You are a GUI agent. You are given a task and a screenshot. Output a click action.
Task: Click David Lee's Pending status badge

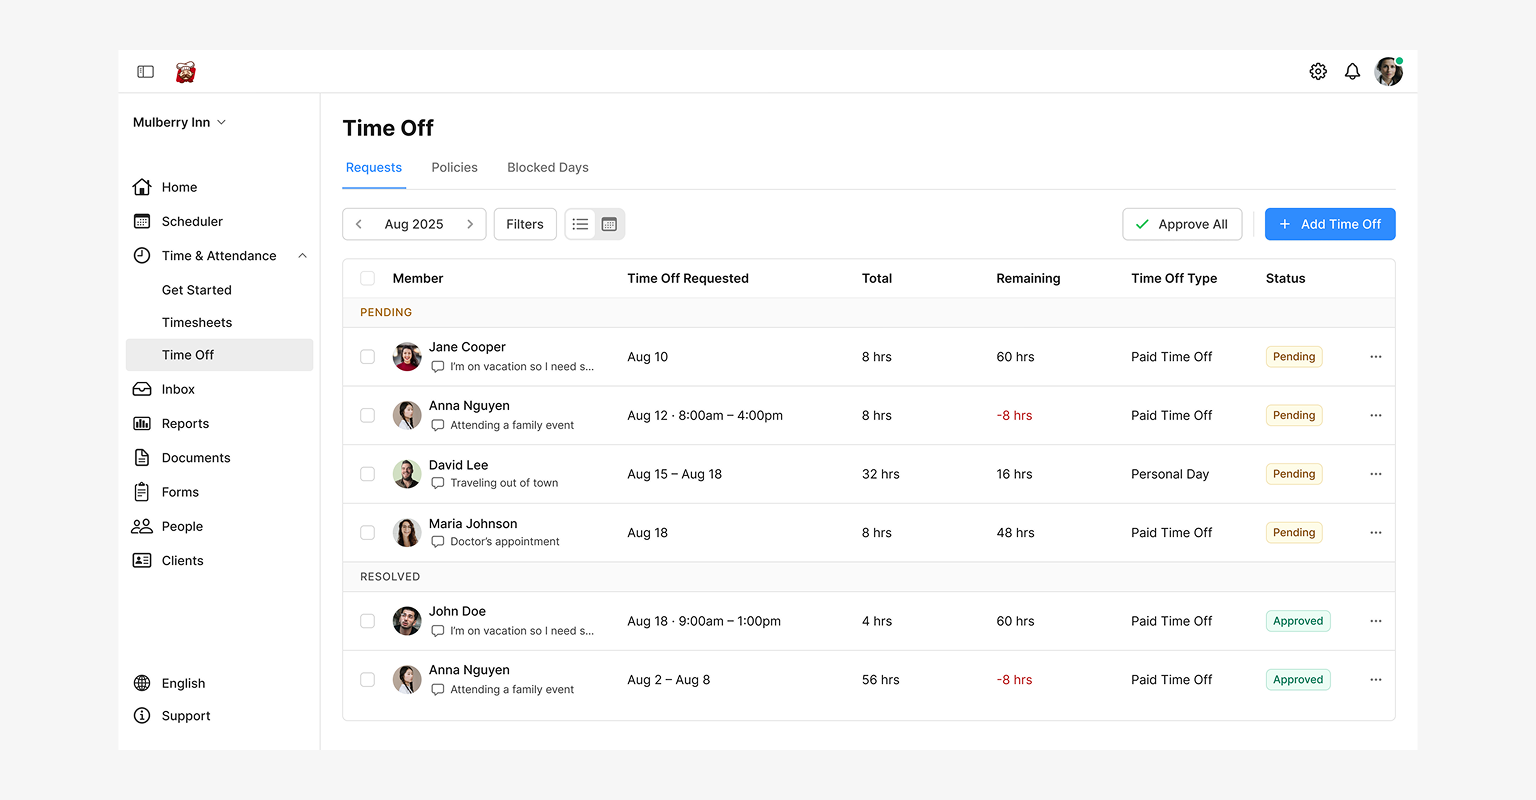click(1294, 474)
